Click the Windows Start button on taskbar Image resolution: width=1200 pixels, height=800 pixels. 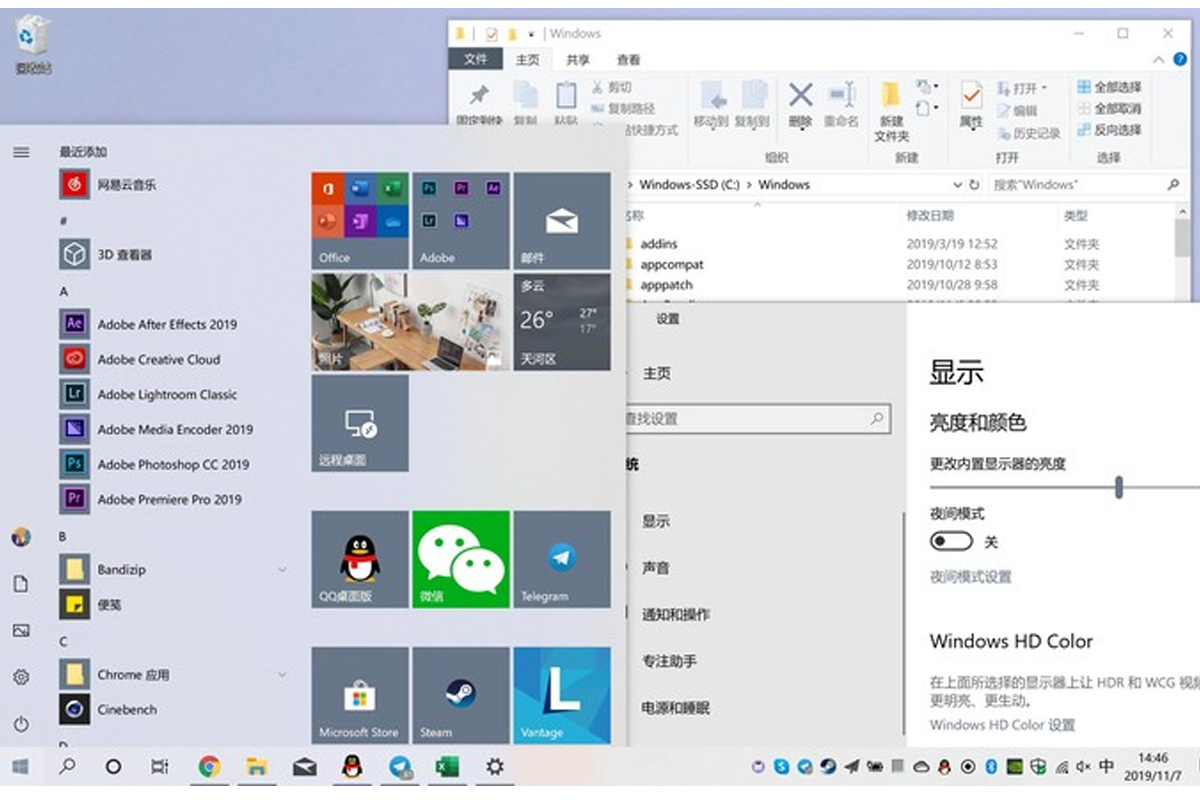click(x=20, y=767)
